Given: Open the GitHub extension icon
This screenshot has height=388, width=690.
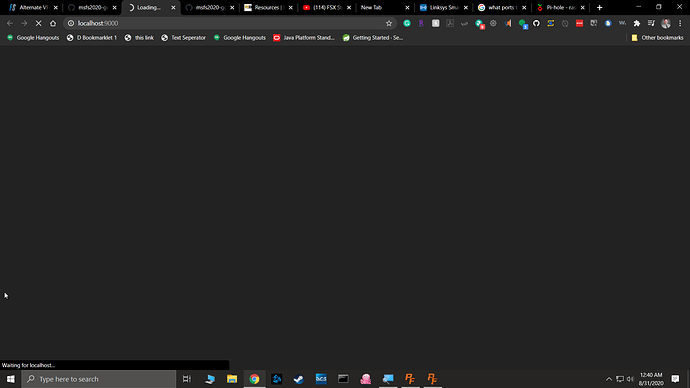Looking at the screenshot, I should click(x=536, y=23).
